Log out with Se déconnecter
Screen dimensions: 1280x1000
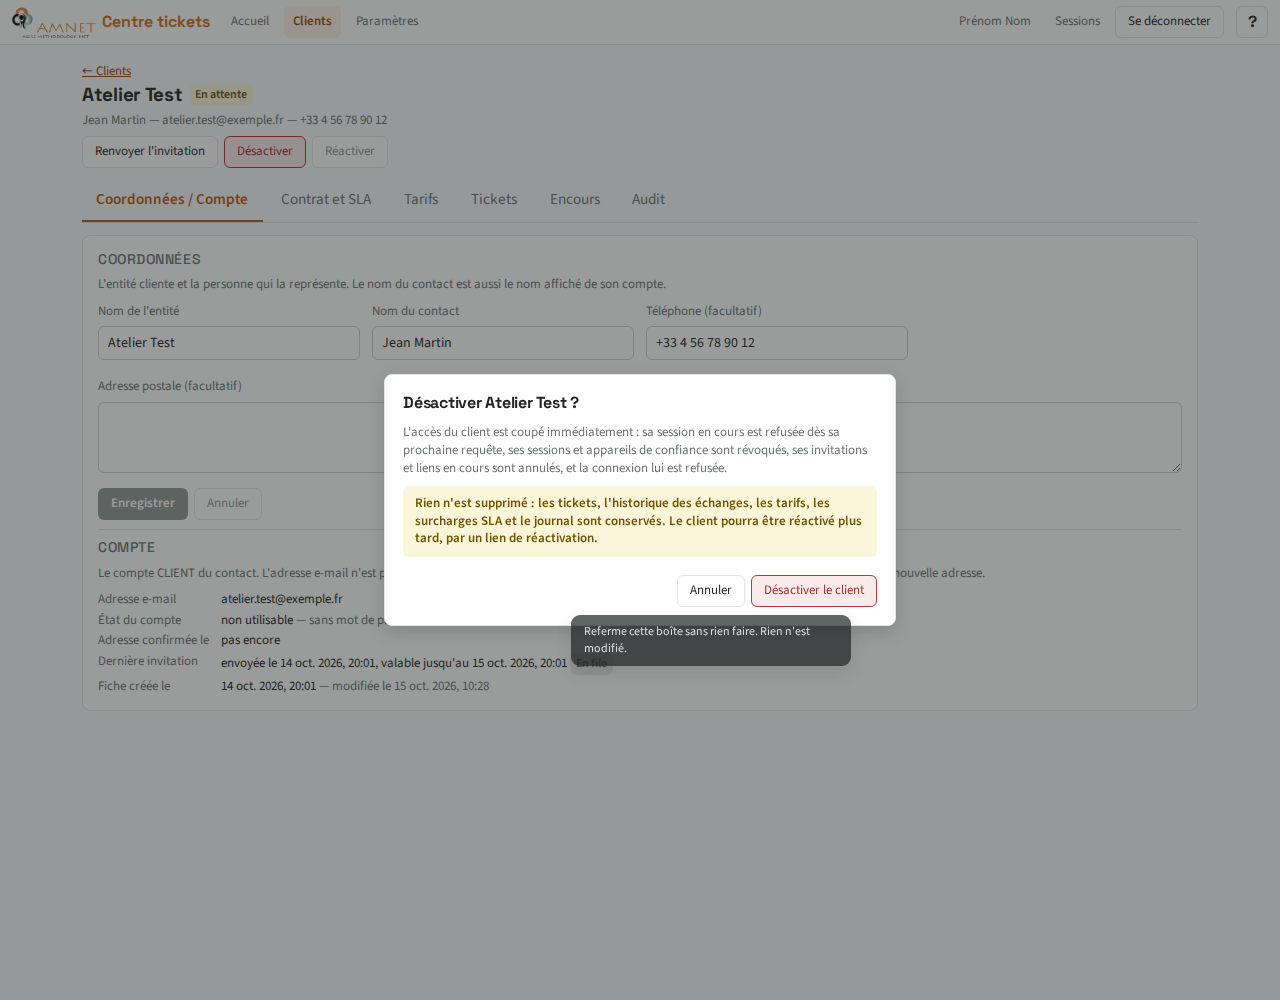pos(1169,22)
